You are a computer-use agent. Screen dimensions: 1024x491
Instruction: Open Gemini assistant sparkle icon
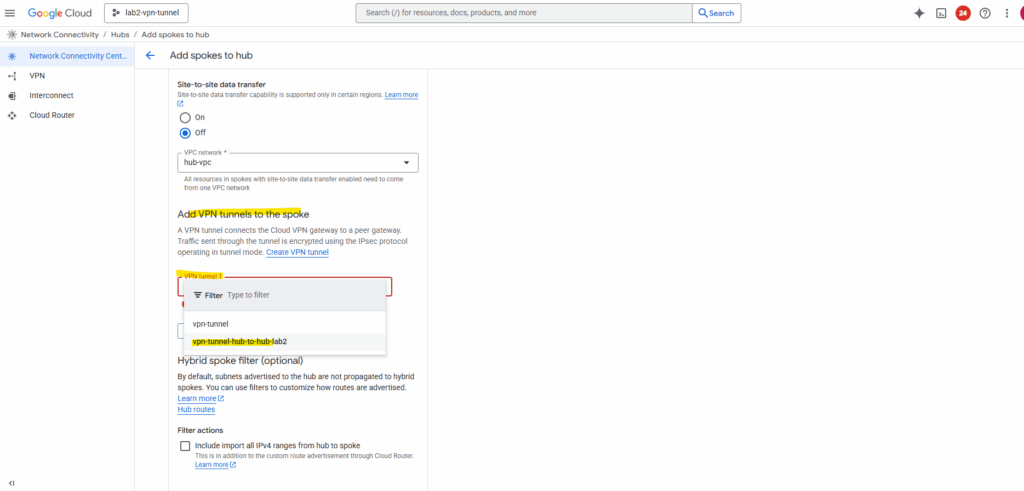(919, 13)
